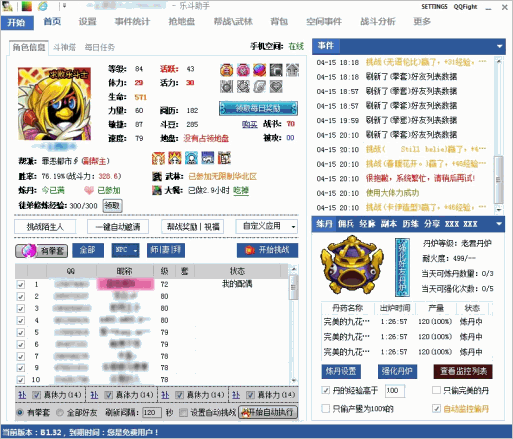This screenshot has height=439, width=513.
Task: Click the 大餐 icon
Action: 157,190
